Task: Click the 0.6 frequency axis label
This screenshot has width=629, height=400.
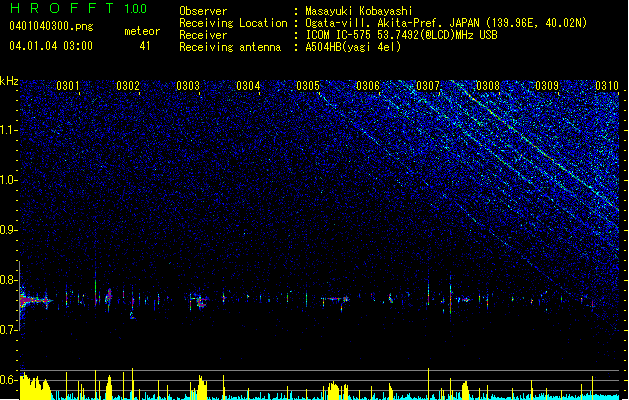Action: [9, 380]
